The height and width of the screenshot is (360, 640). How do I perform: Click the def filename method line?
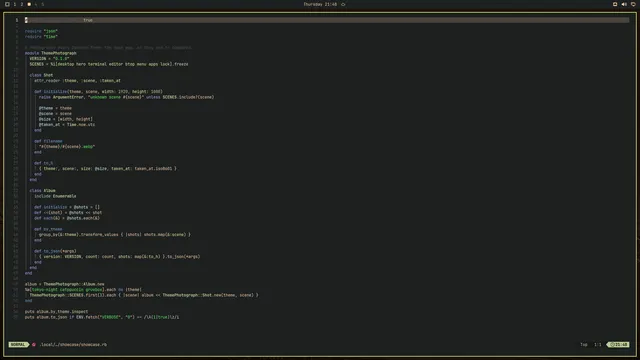pos(48,141)
